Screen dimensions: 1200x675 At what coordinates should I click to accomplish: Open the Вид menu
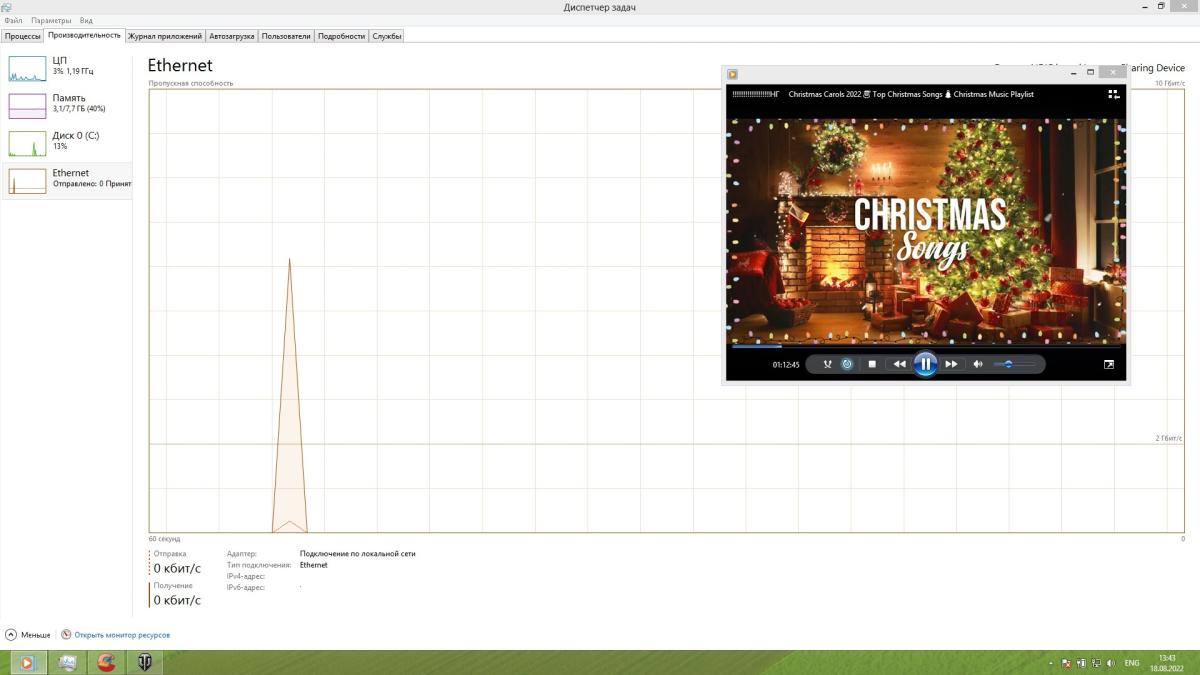(86, 20)
